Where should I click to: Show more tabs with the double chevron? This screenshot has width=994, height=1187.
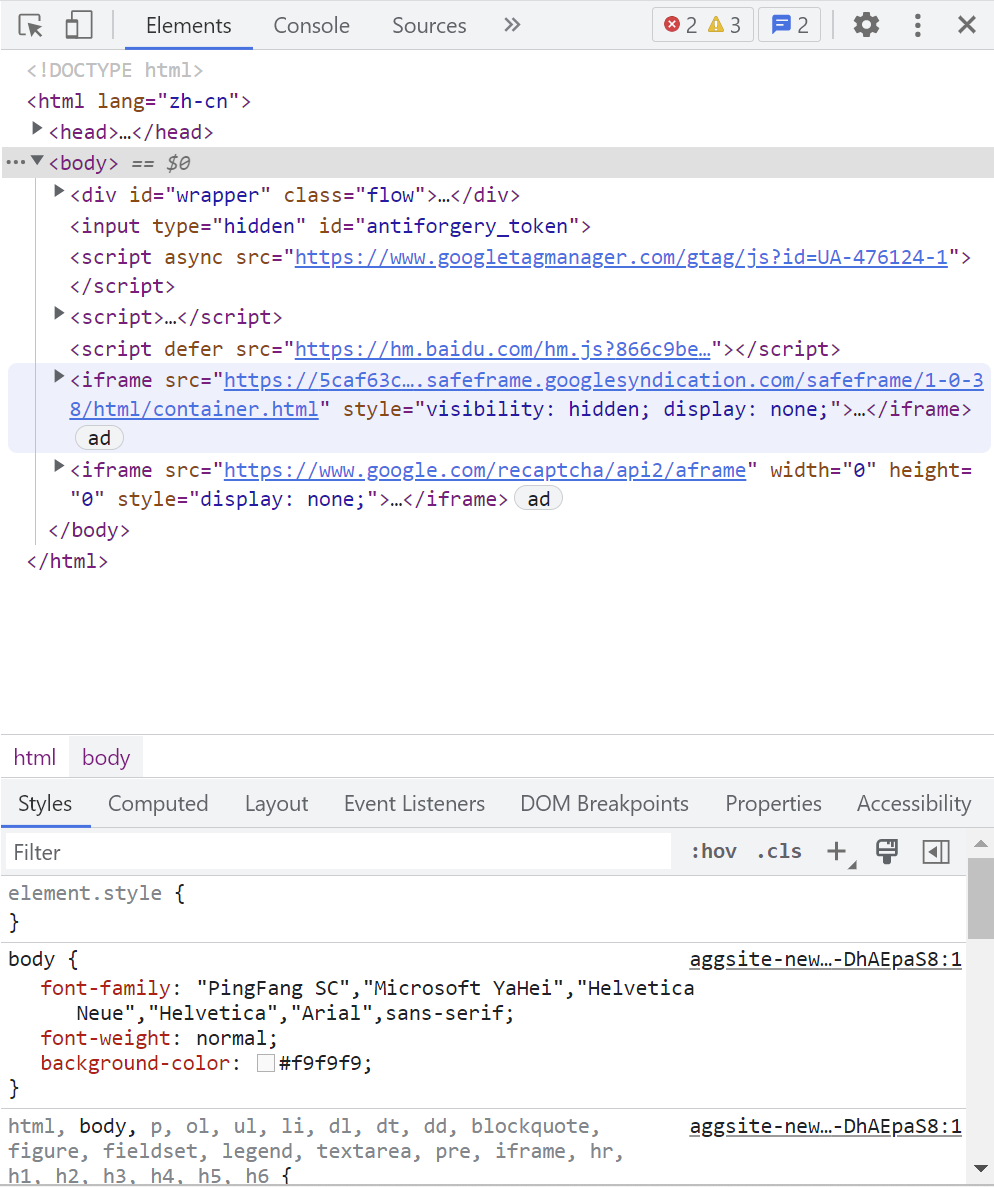click(x=512, y=25)
